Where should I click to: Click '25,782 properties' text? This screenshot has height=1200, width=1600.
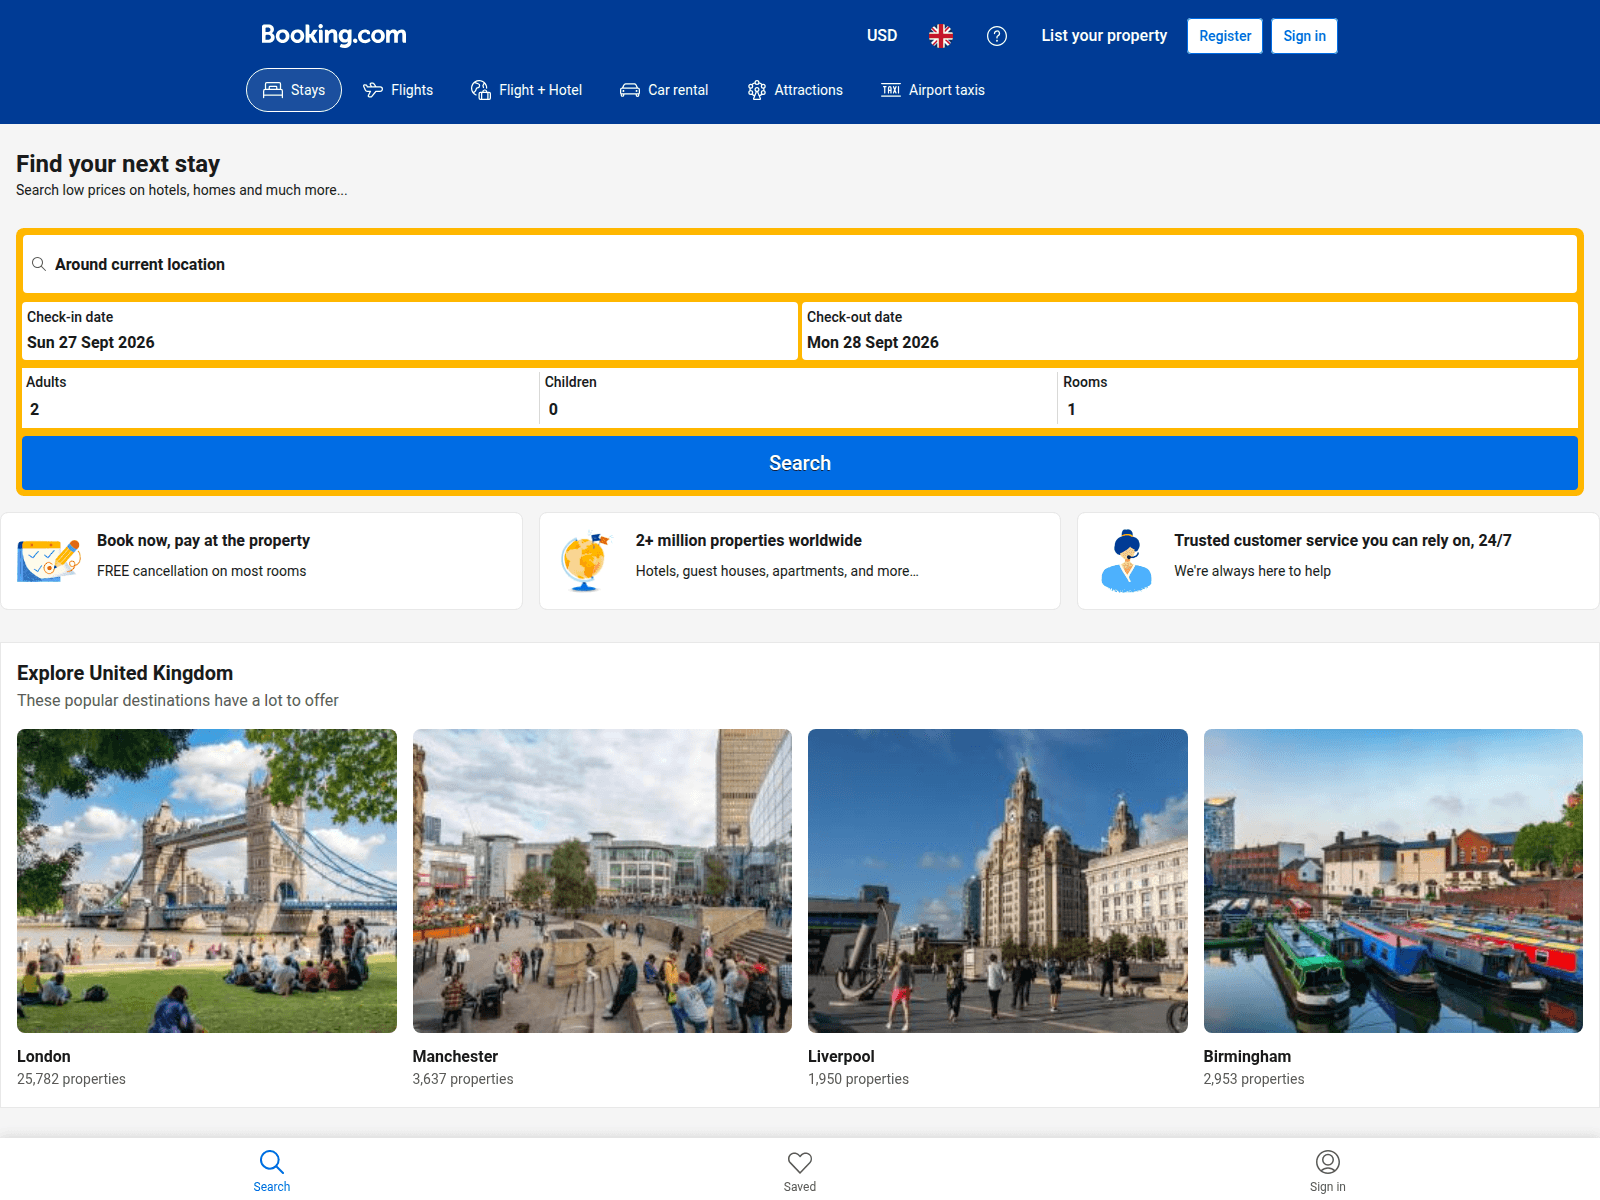(71, 1079)
